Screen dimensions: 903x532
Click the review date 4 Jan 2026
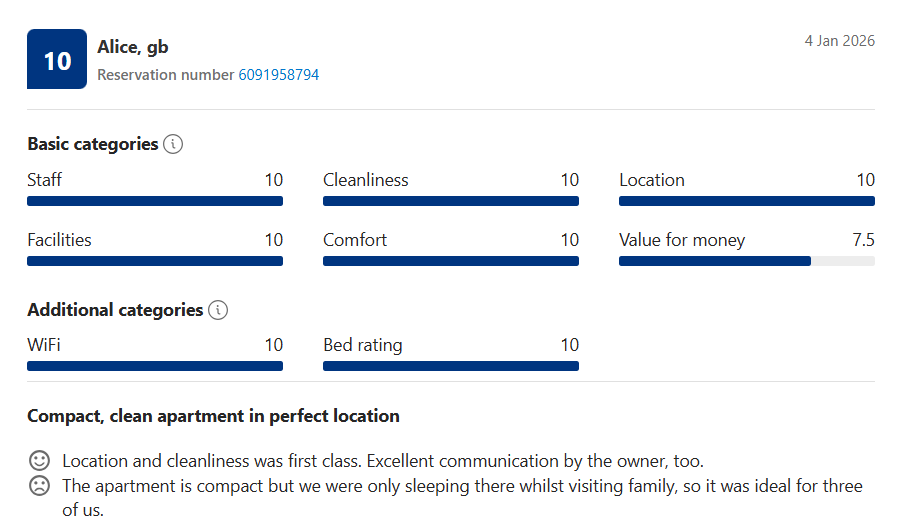point(839,41)
